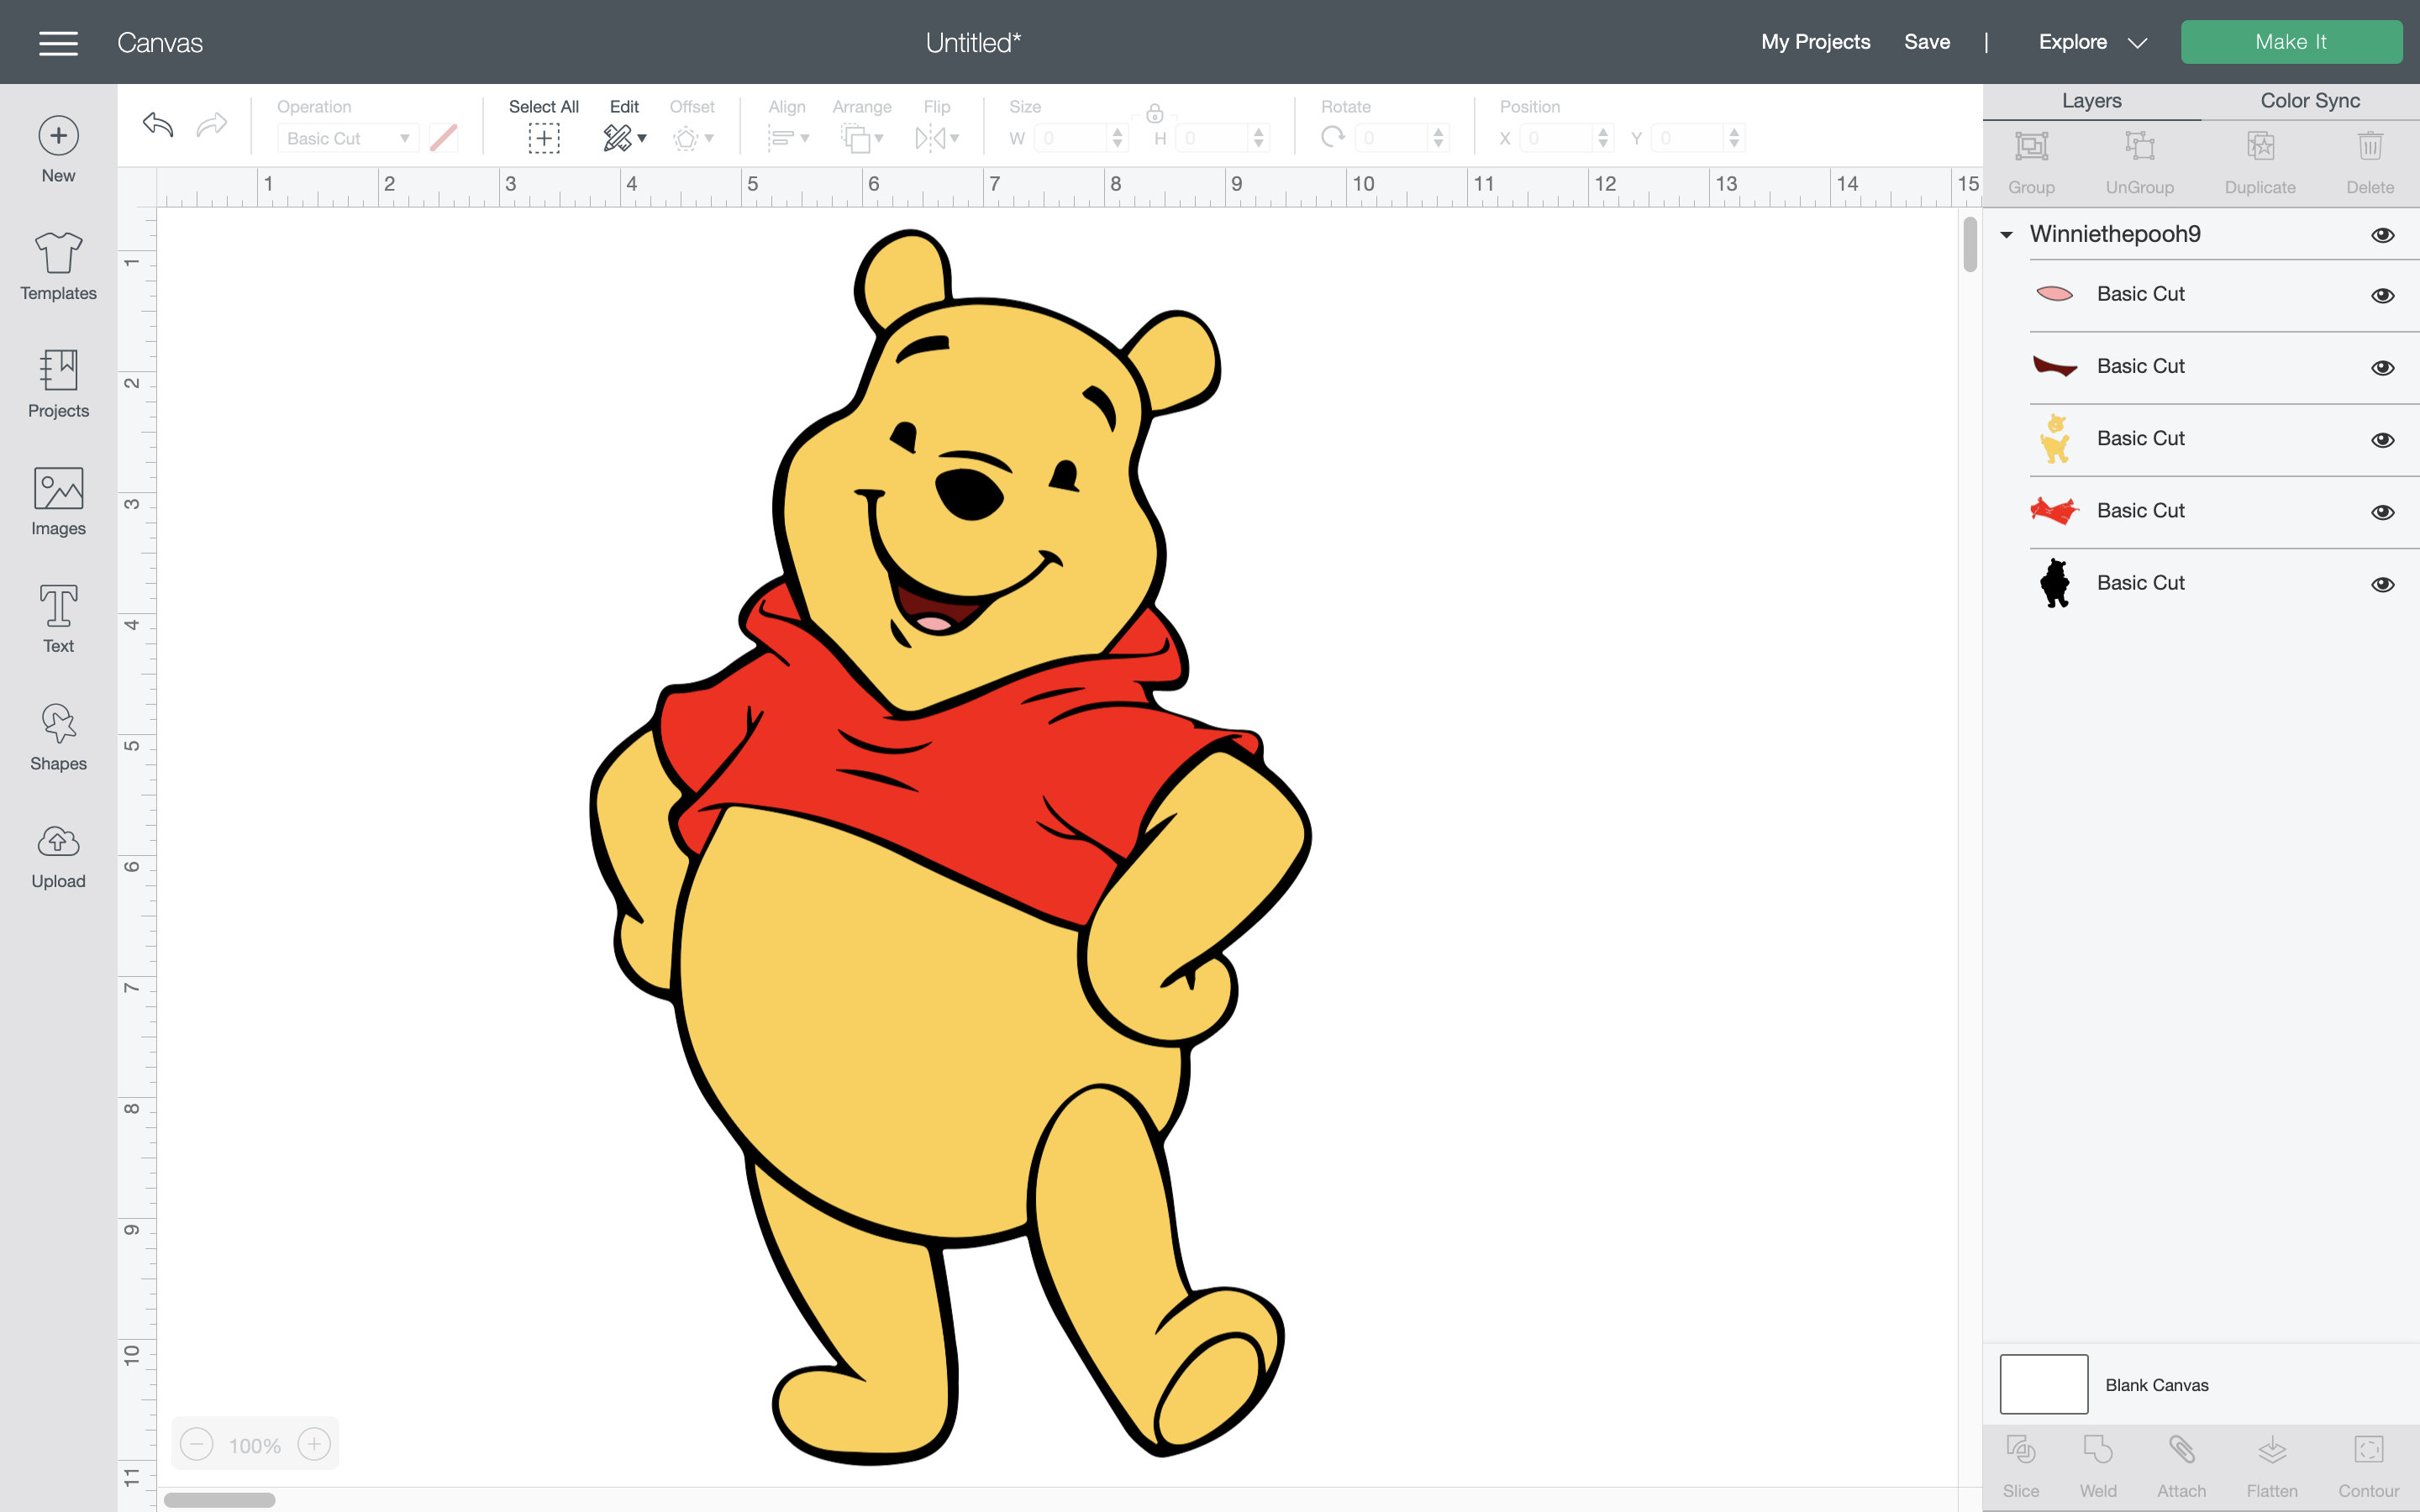Click the Flip icon
The image size is (2420, 1512).
(930, 138)
